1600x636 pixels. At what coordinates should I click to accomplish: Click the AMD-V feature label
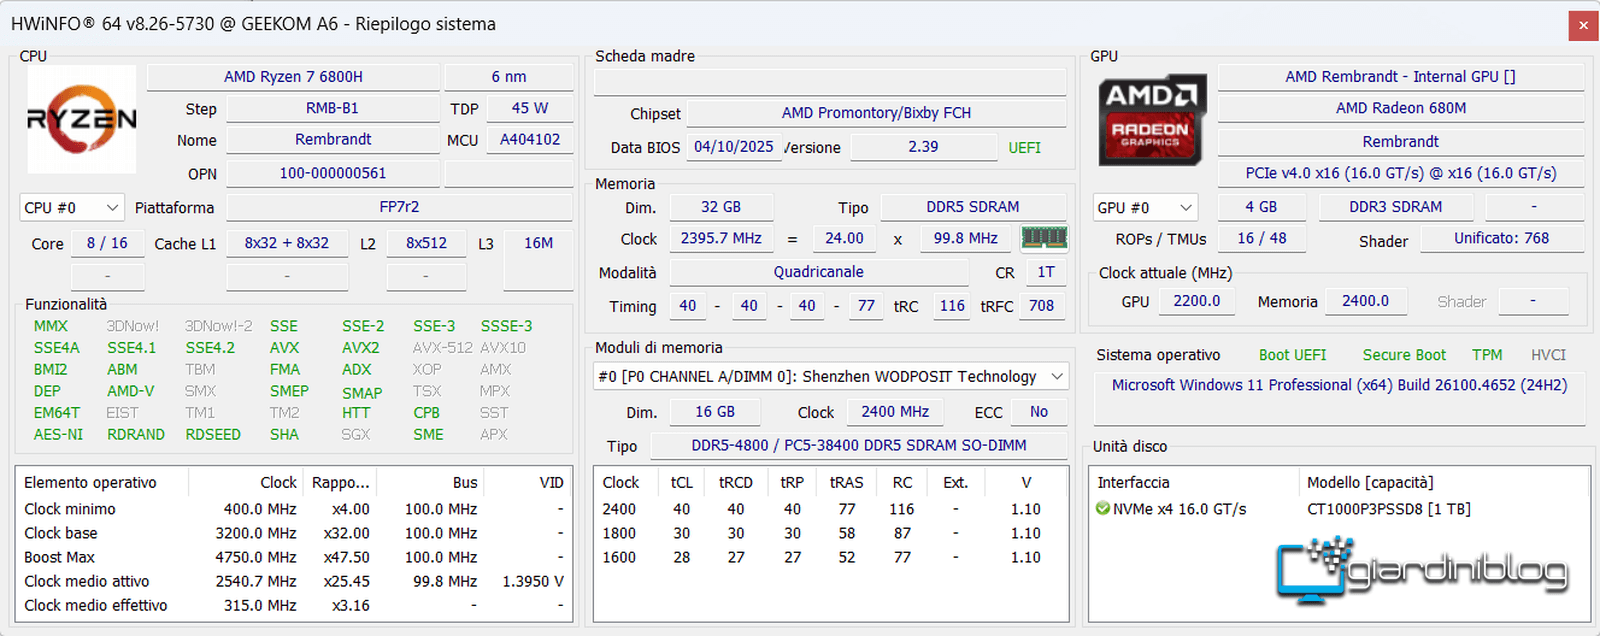click(131, 391)
